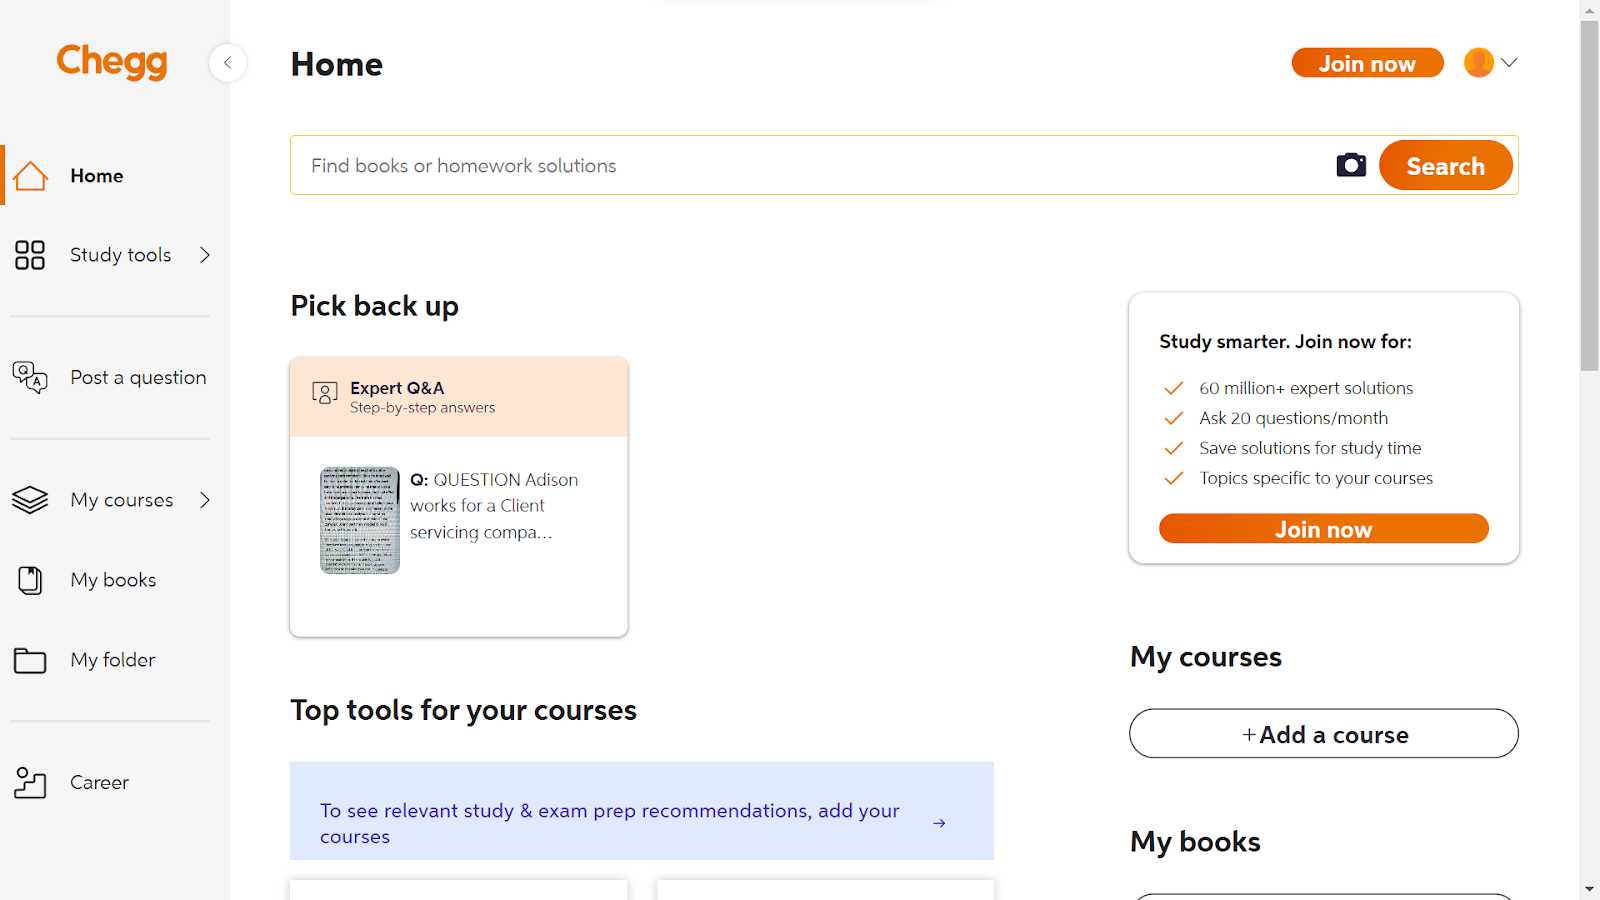Click the Home house icon in sidebar
The image size is (1600, 900).
(30, 176)
